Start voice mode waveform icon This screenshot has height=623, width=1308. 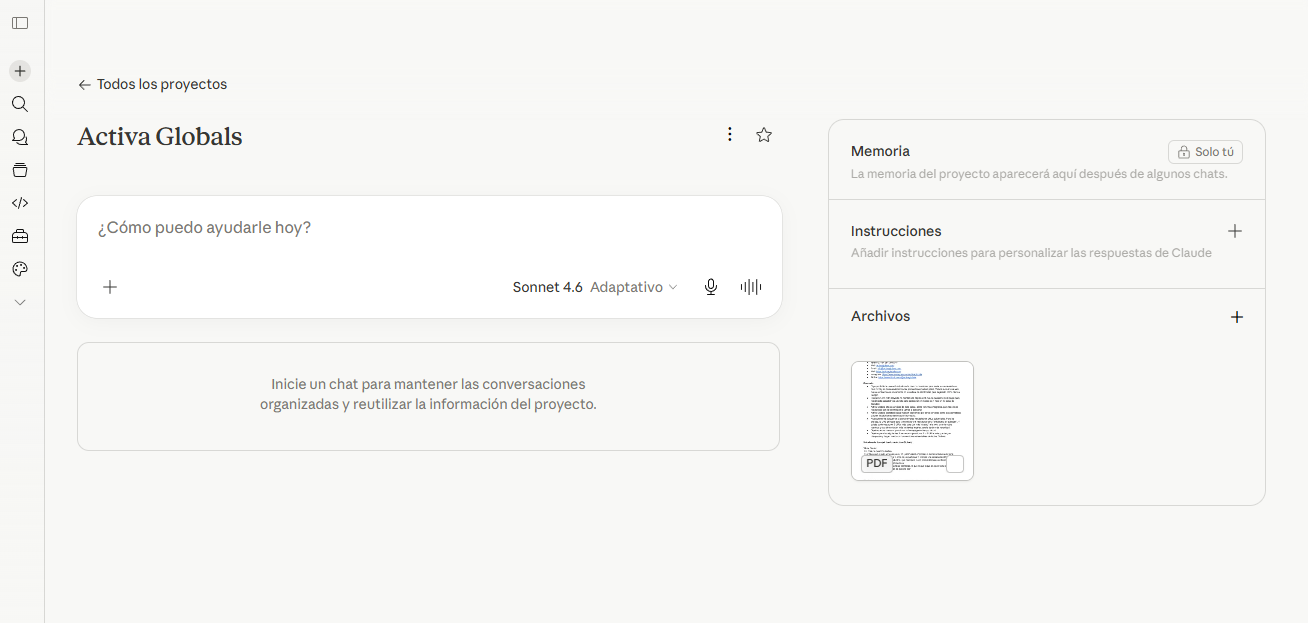point(751,287)
